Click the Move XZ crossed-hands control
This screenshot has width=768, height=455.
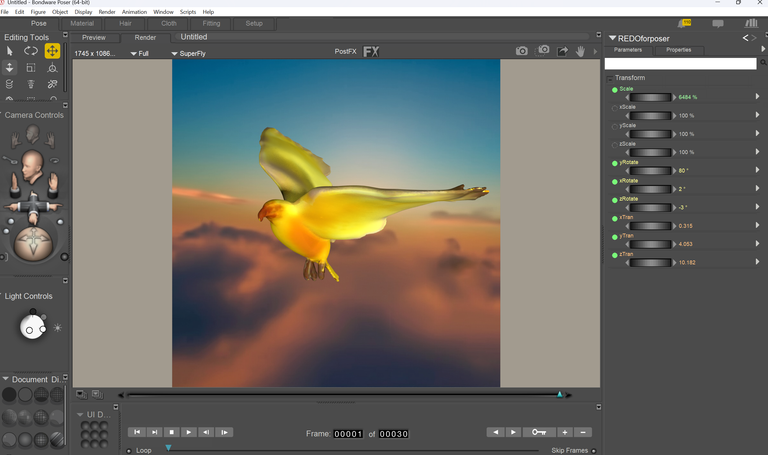coord(33,206)
